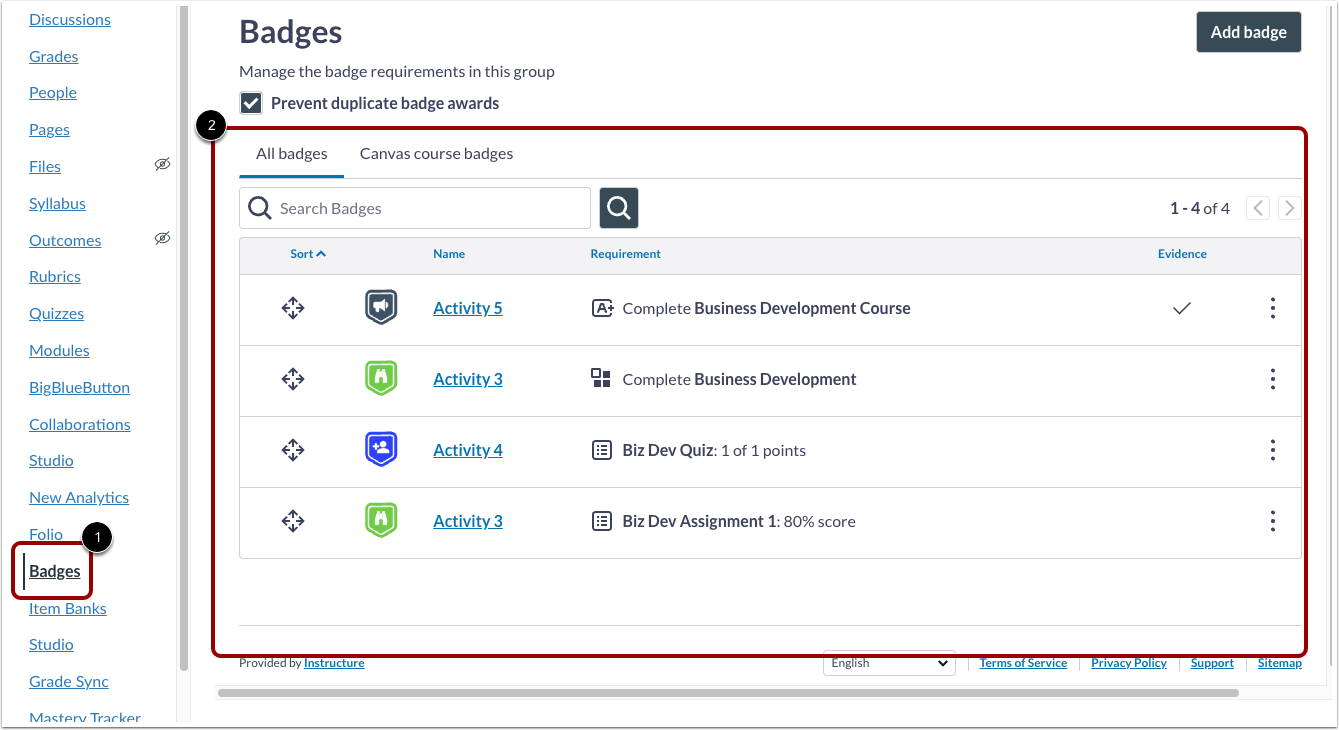The width and height of the screenshot is (1339, 730).
Task: Open the three-dot menu in Complete Business Development row
Action: click(1272, 379)
